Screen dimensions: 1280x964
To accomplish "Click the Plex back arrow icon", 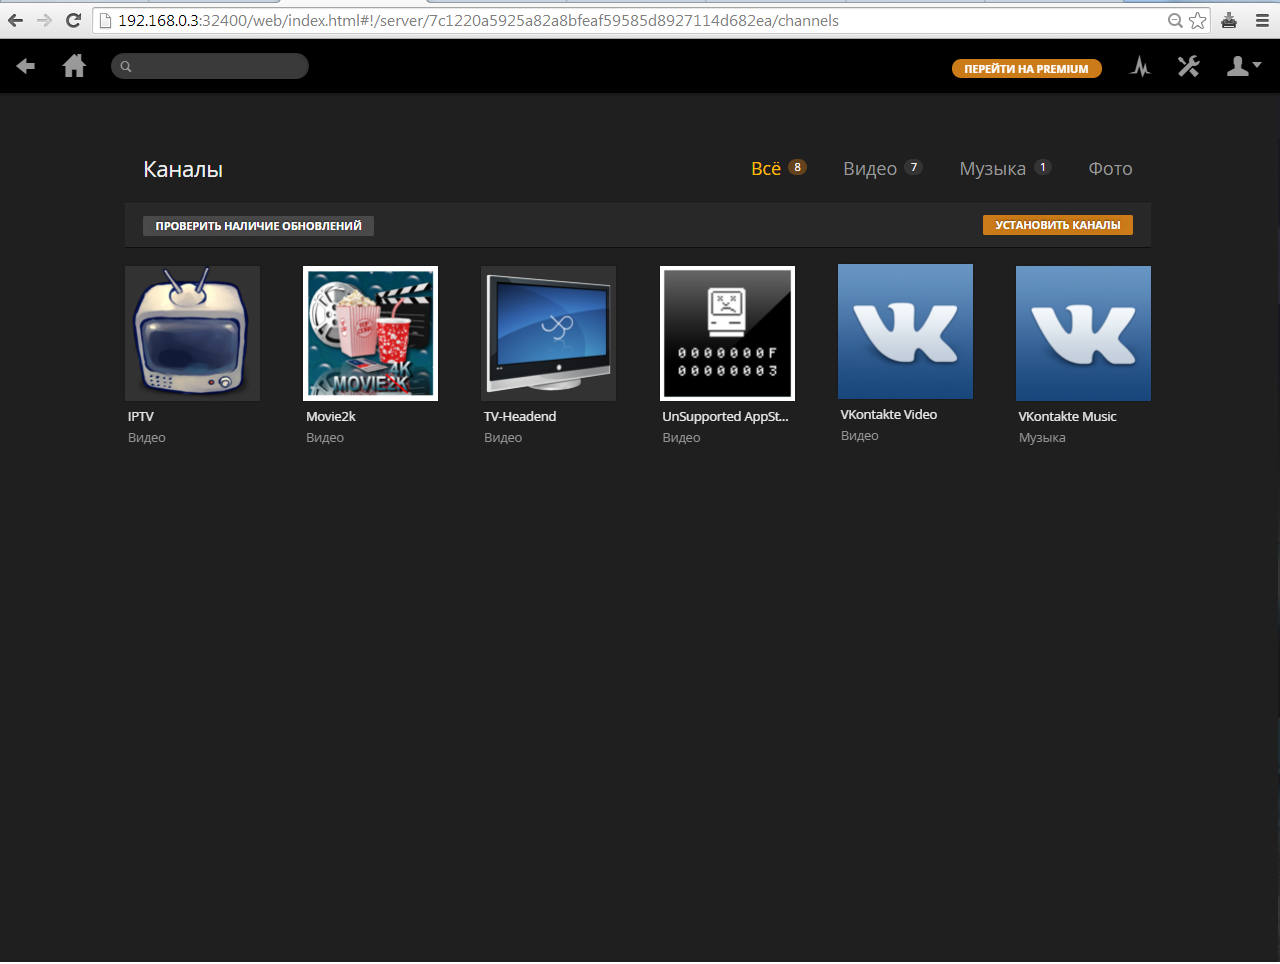I will [26, 66].
